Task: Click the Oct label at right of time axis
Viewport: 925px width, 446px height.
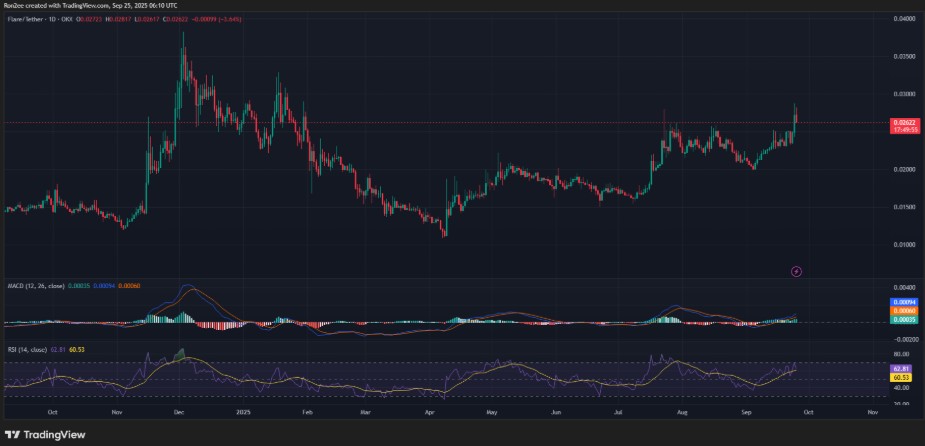Action: tap(807, 410)
